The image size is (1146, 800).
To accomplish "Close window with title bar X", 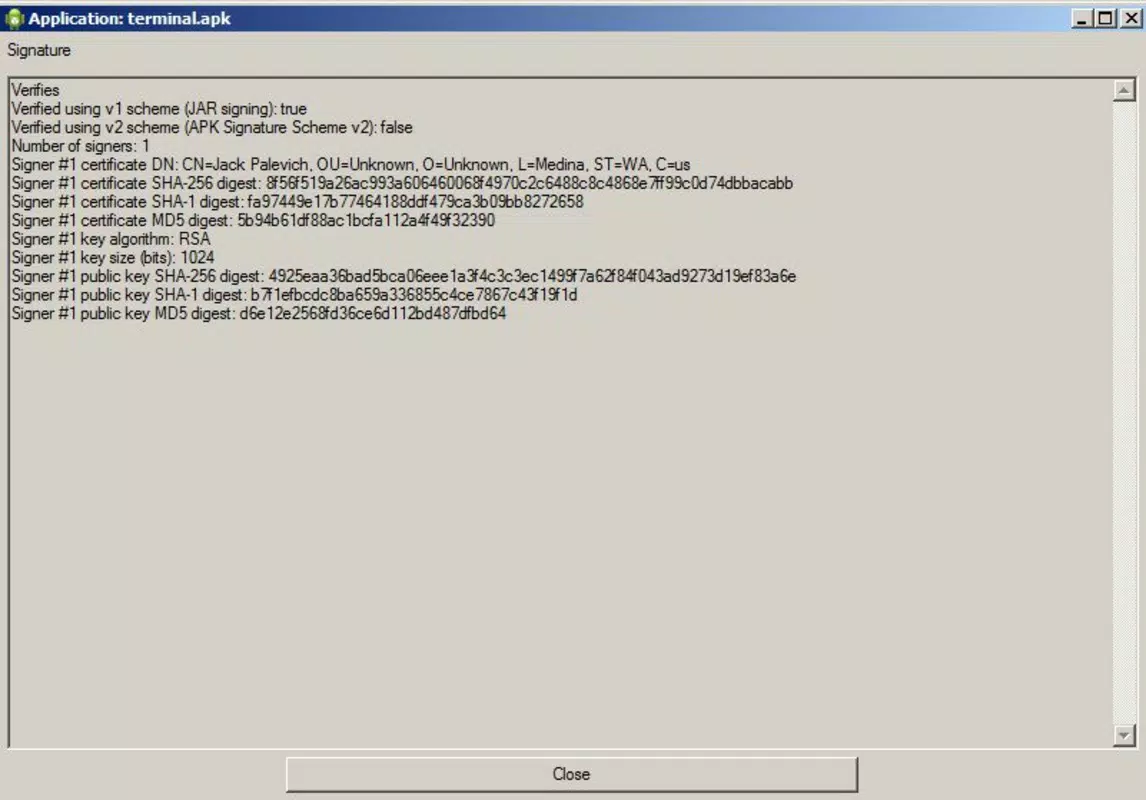I will 1131,18.
